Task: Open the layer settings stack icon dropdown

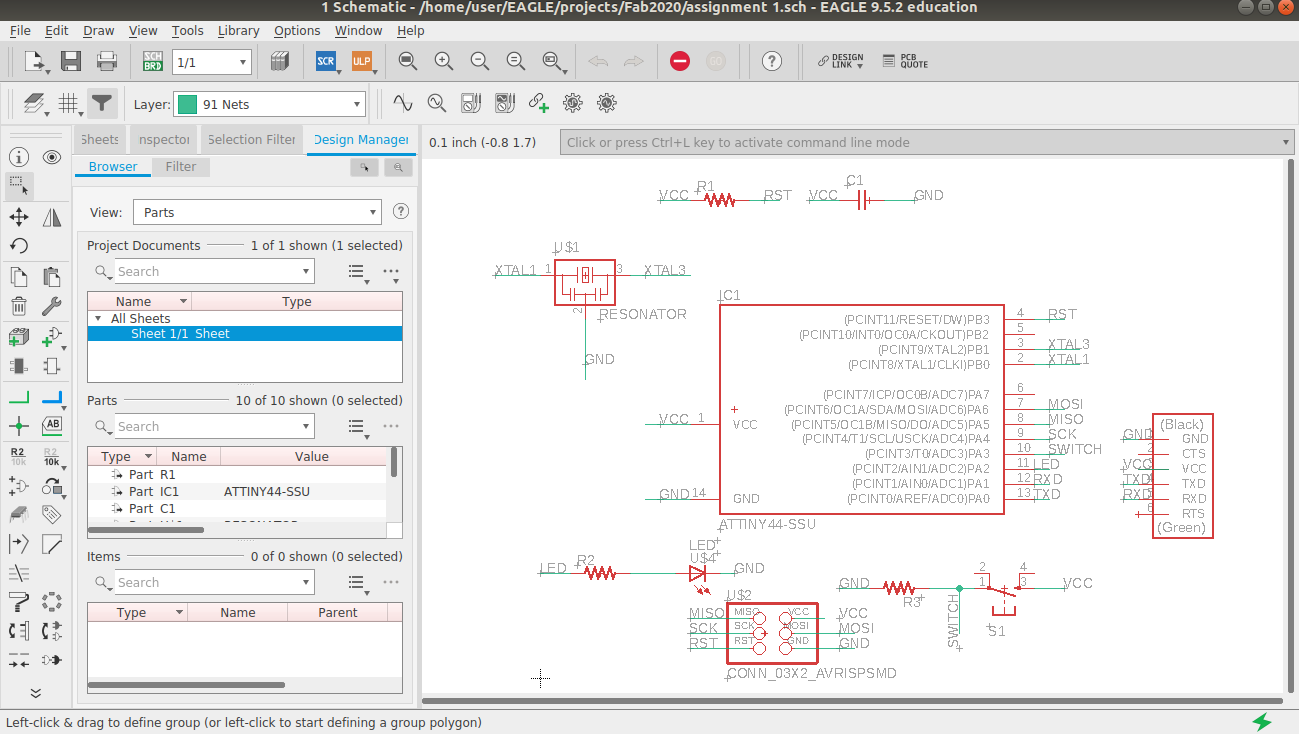Action: [36, 103]
